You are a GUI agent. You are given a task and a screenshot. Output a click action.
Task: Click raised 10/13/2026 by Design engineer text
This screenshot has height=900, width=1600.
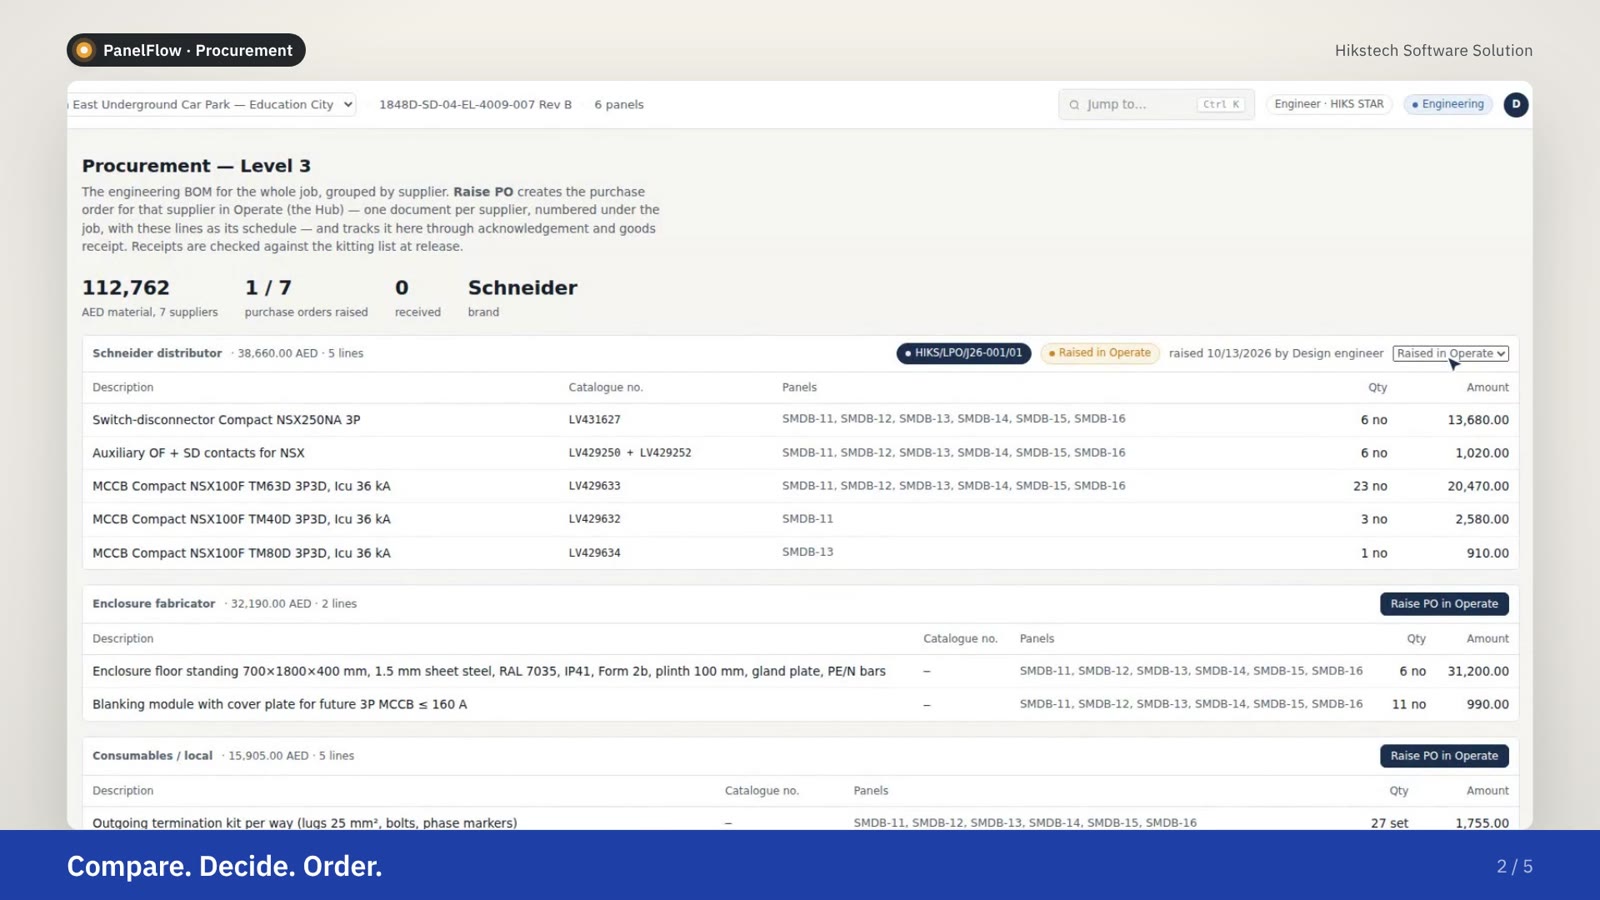tap(1276, 353)
